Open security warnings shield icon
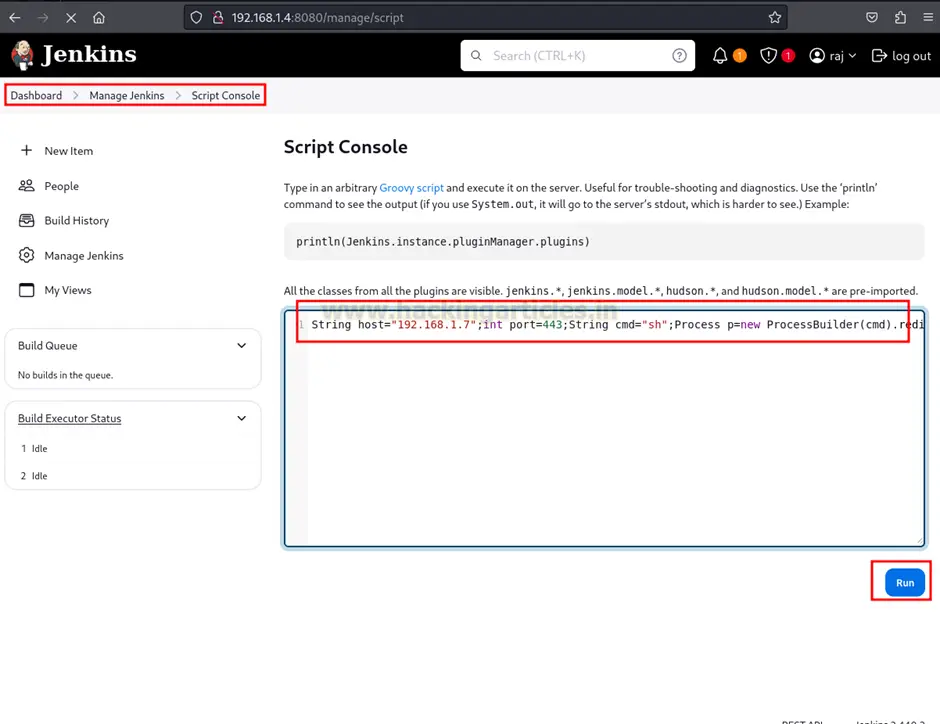940x724 pixels. point(768,56)
